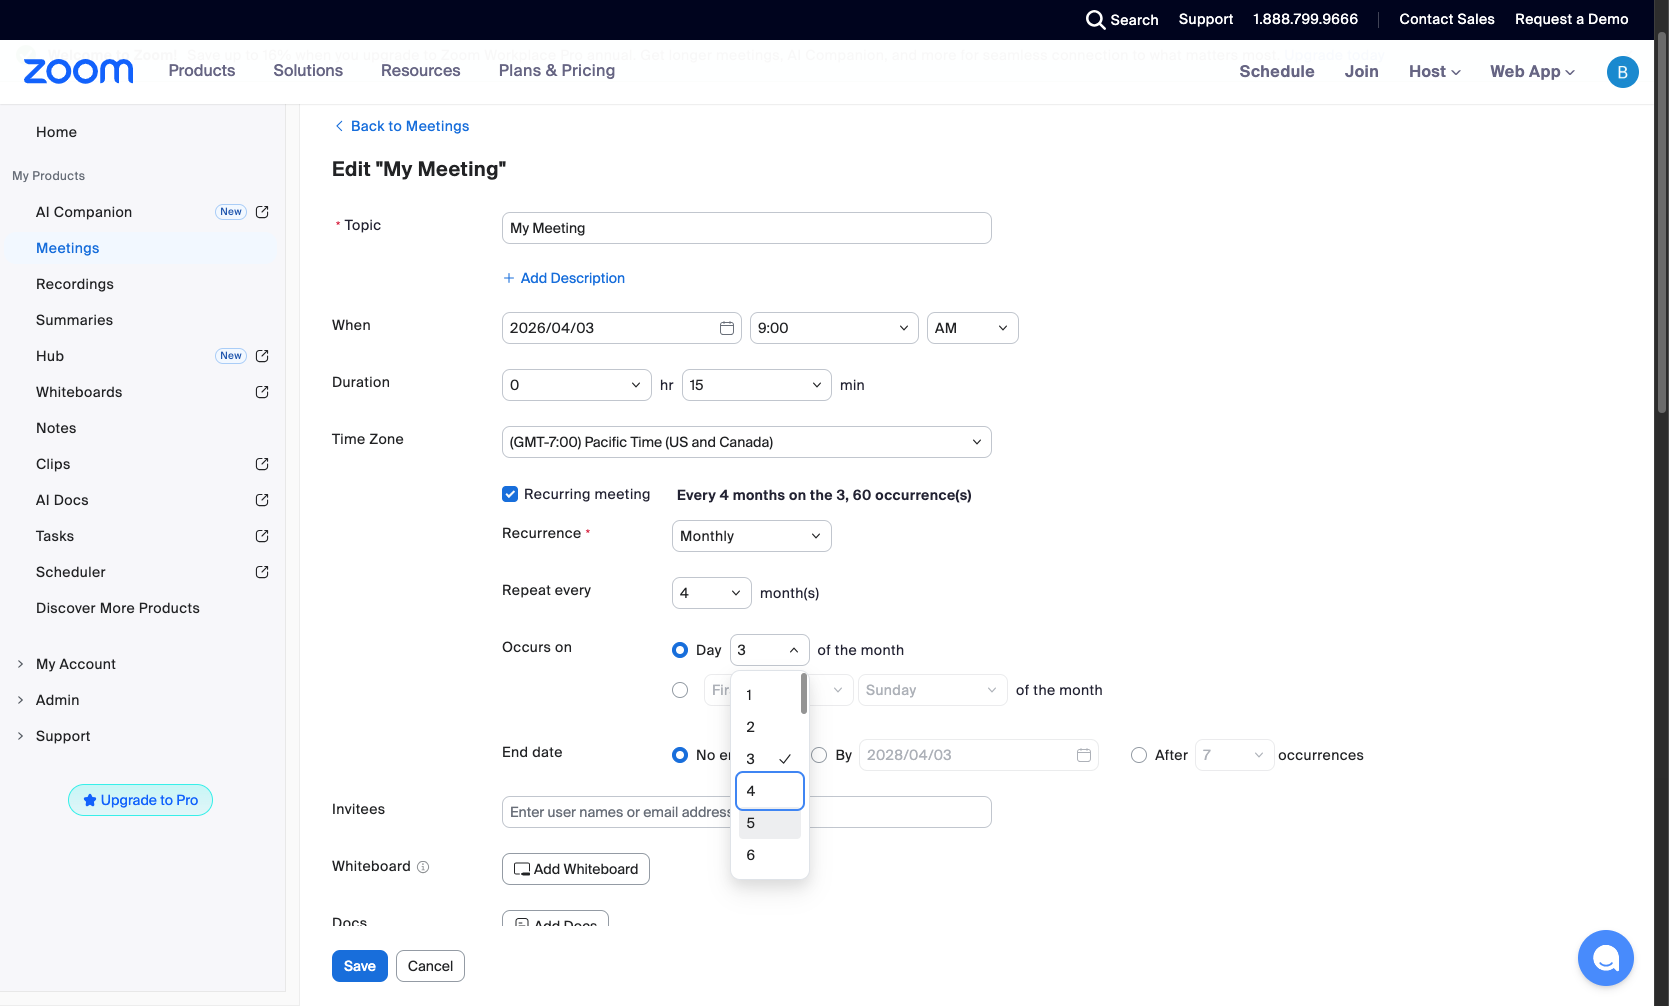Click the Join link
1669x1006 pixels.
pos(1362,72)
